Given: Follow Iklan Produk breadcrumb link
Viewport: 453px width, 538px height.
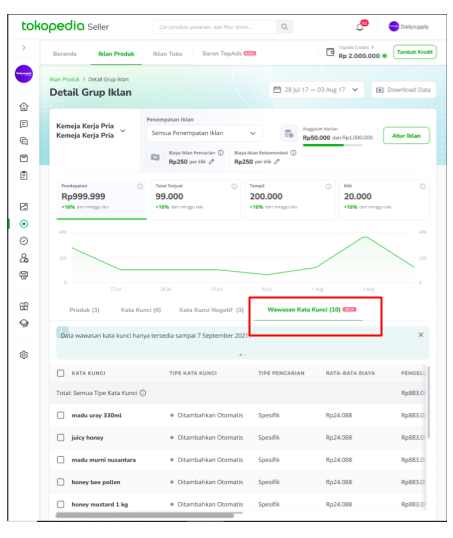Looking at the screenshot, I should (64, 79).
